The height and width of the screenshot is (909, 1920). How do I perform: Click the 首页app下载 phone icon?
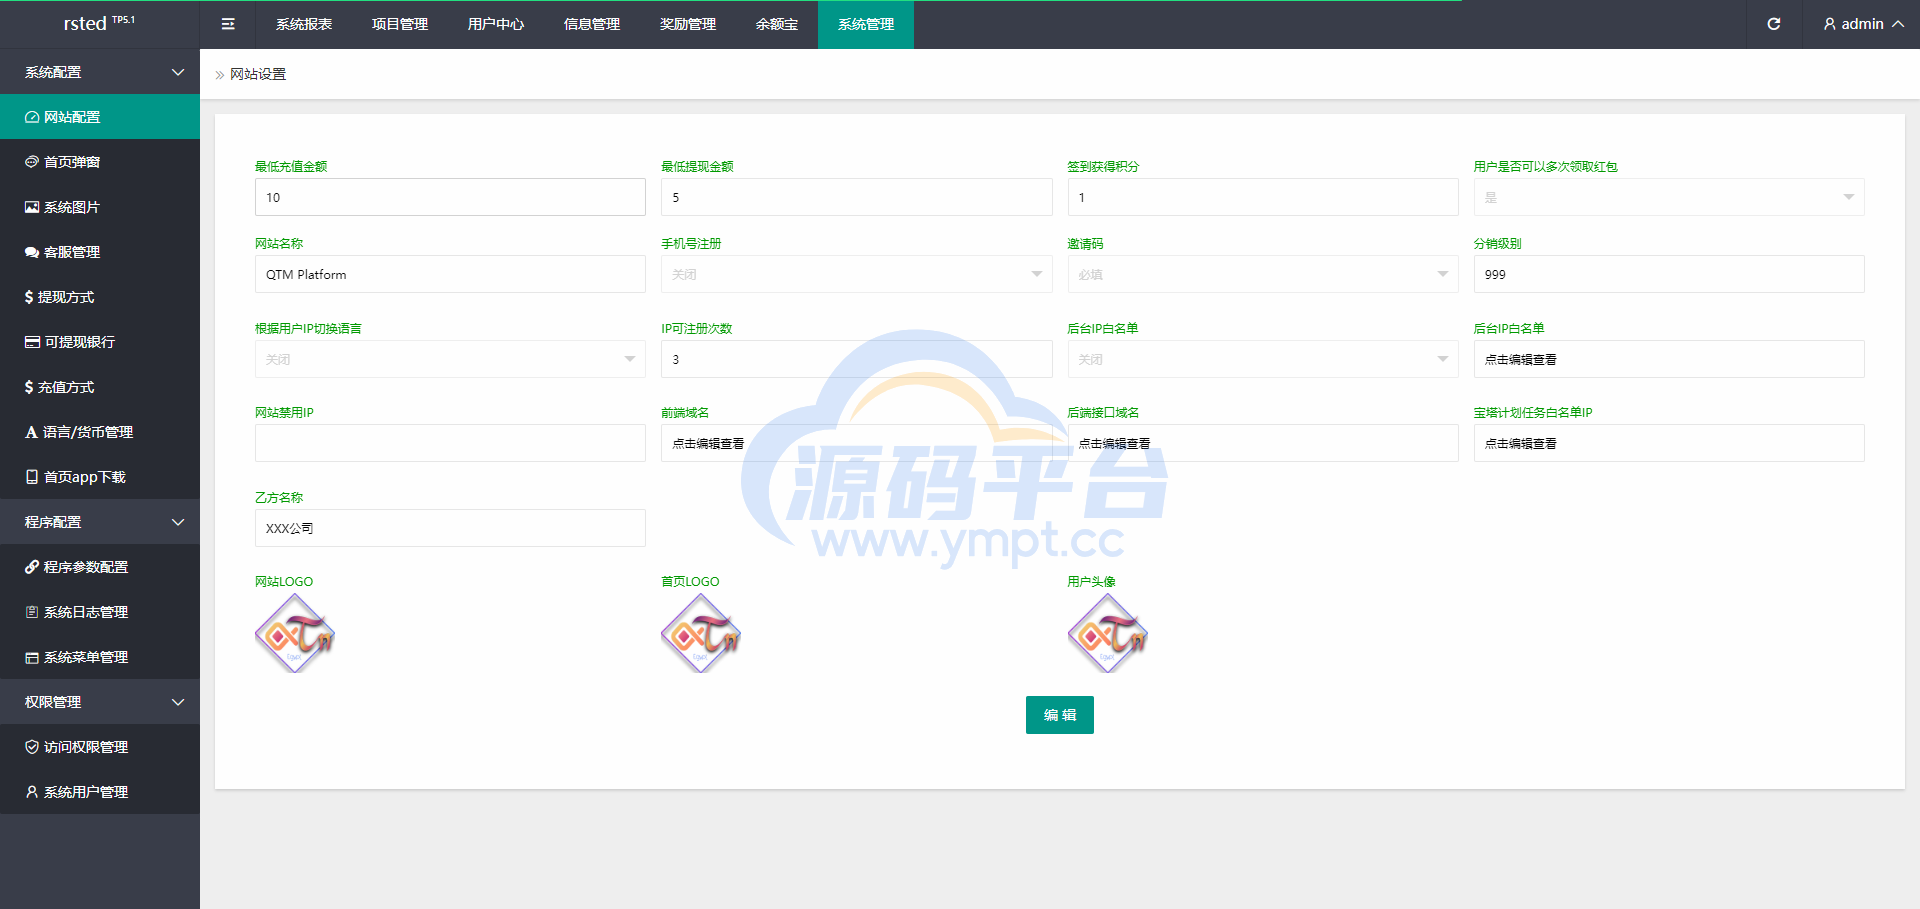(32, 477)
